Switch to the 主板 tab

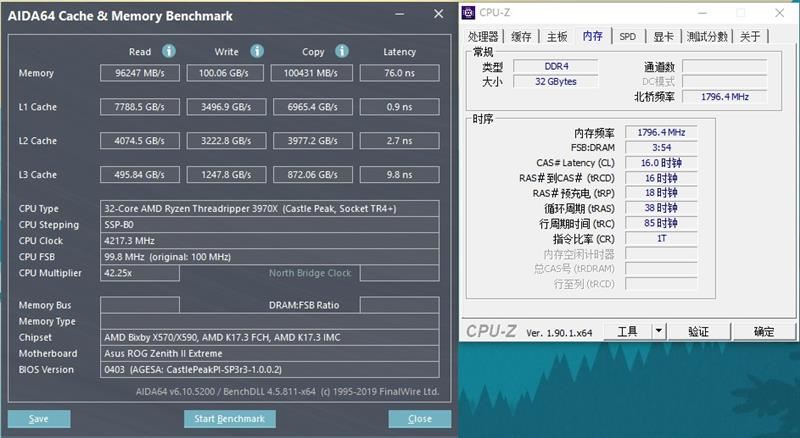pyautogui.click(x=557, y=36)
